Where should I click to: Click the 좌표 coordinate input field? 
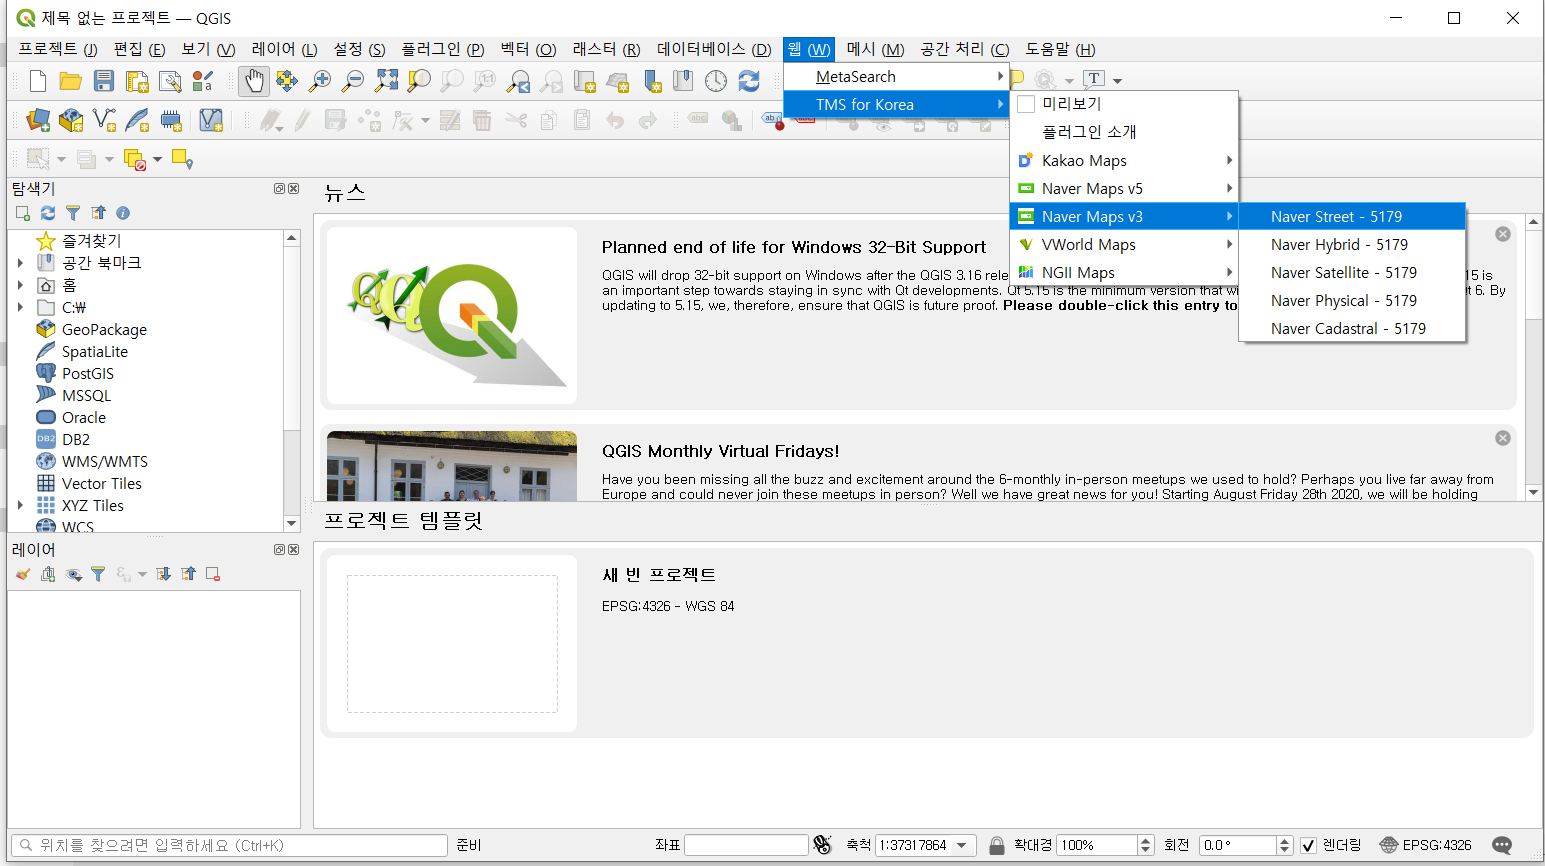coord(746,845)
